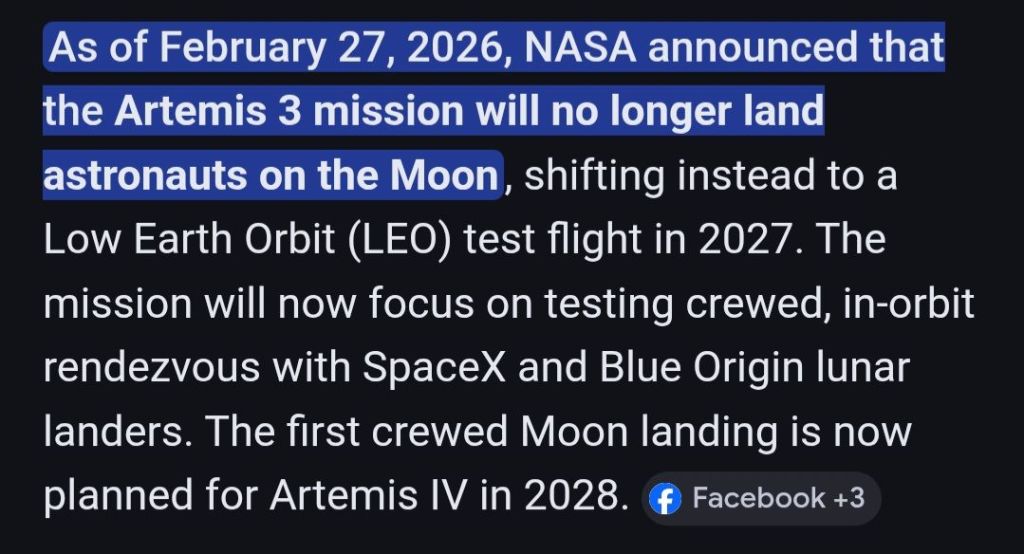Click the +3 additional sources count
The image size is (1024, 554).
[849, 498]
